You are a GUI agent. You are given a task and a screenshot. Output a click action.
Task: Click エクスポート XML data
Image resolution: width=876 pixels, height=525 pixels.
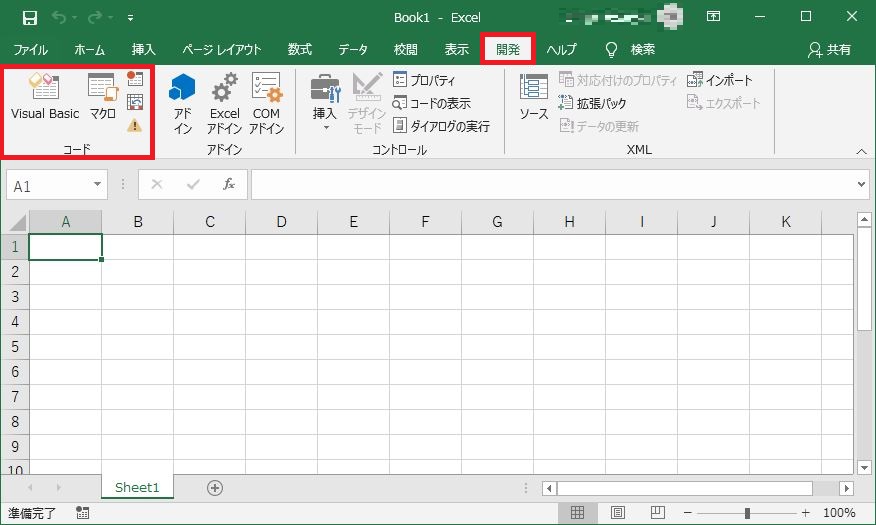coord(723,103)
